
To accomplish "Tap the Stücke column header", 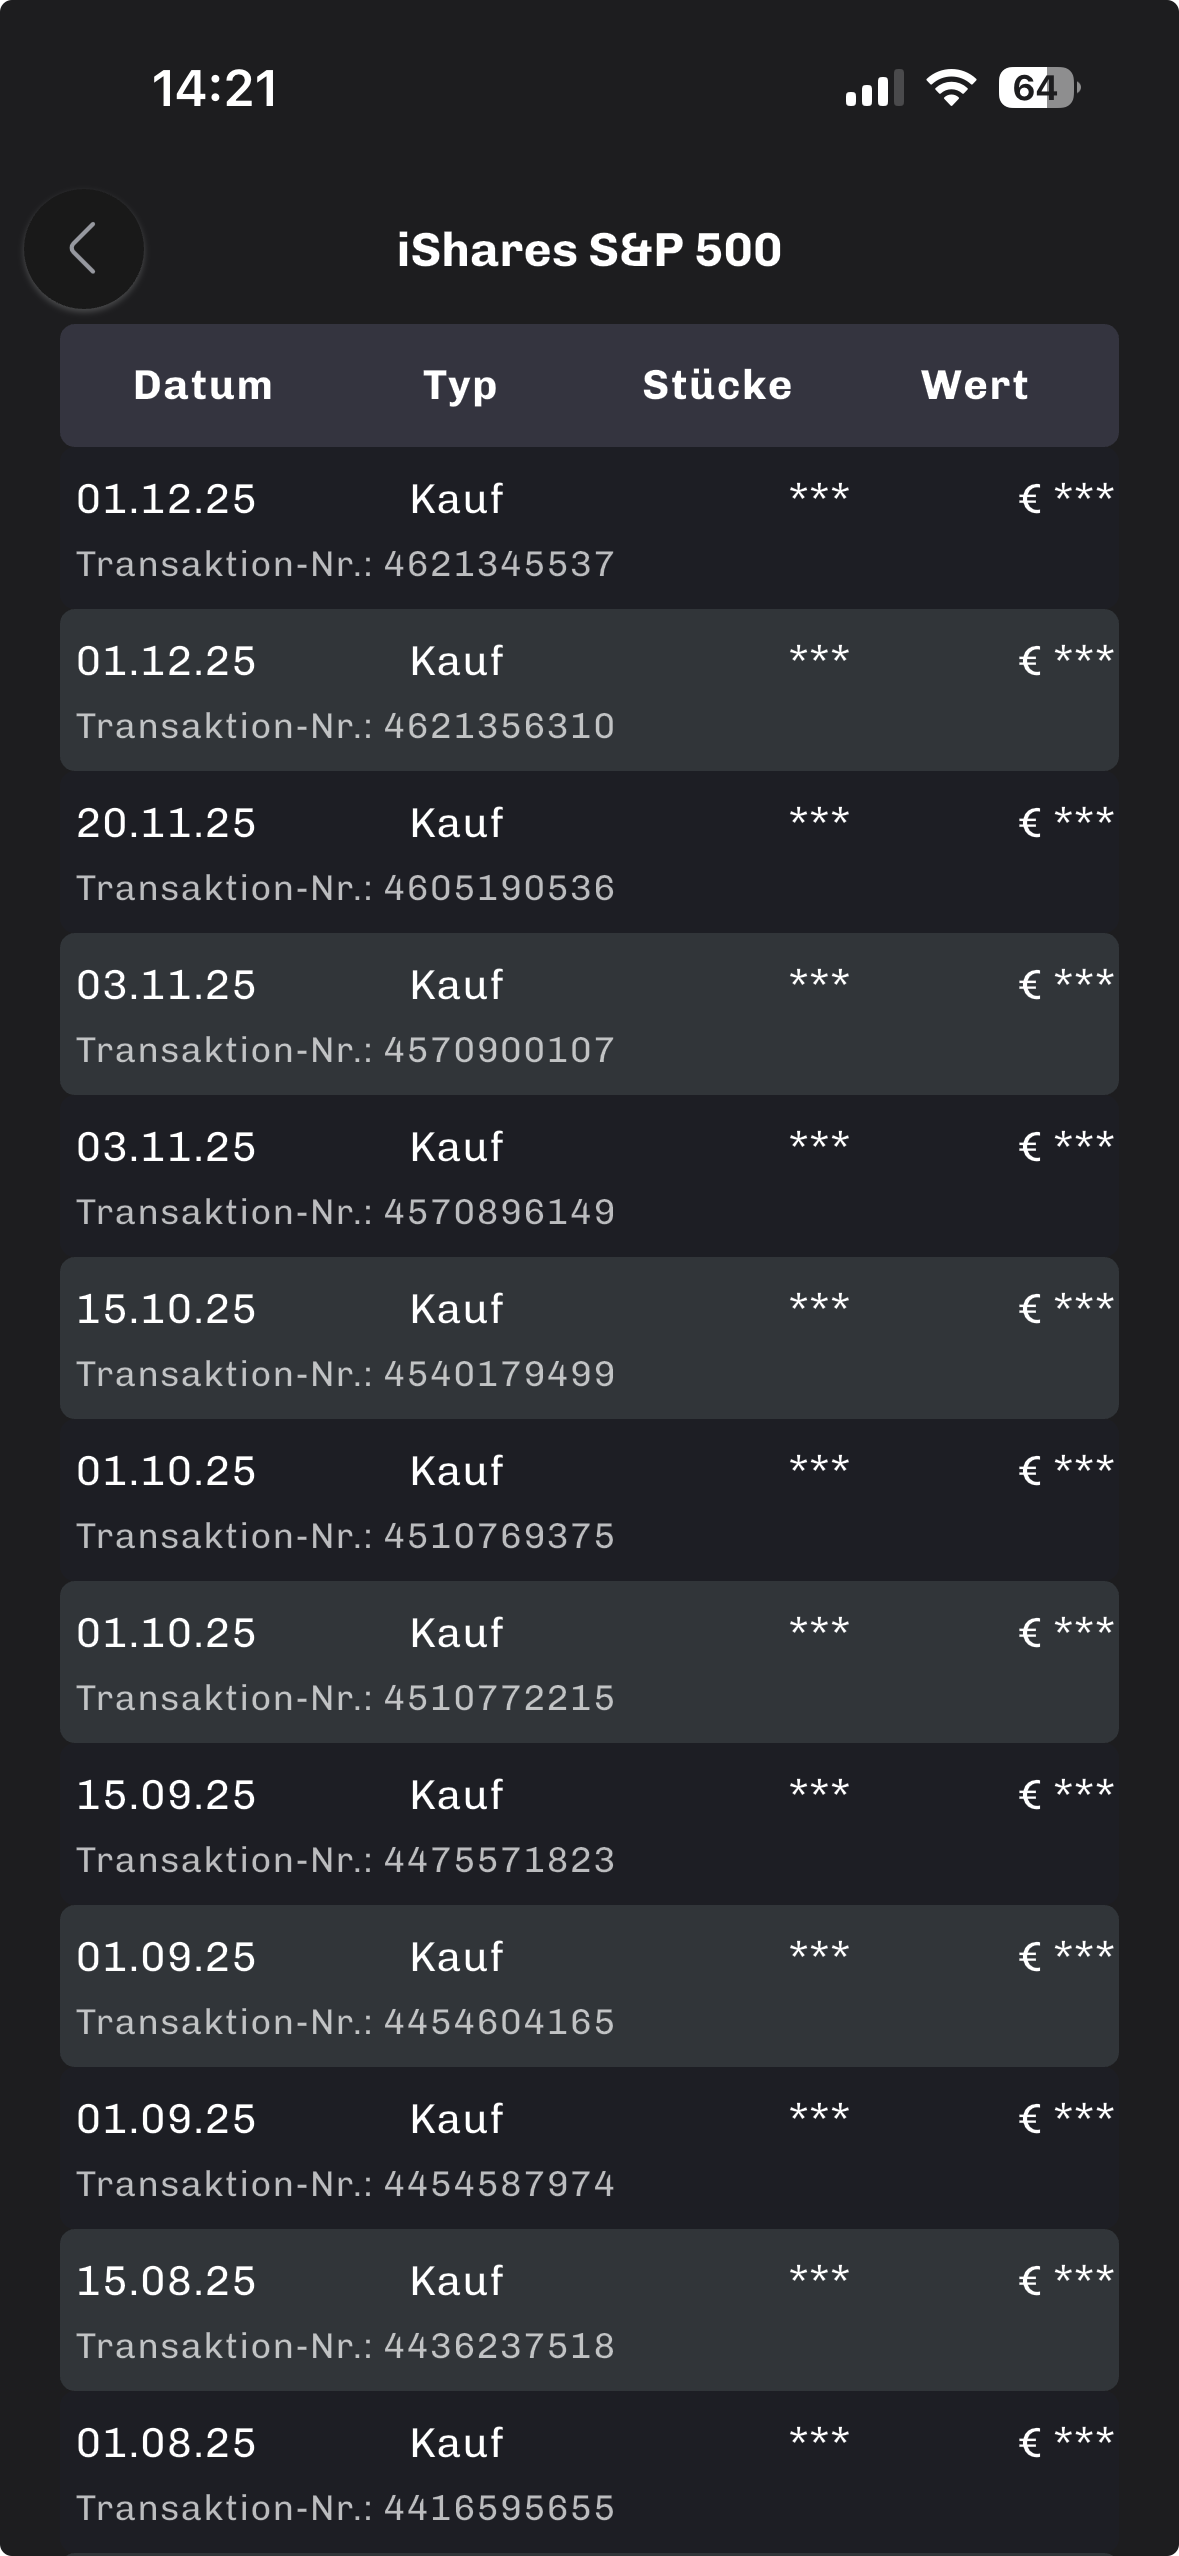I will (x=717, y=385).
